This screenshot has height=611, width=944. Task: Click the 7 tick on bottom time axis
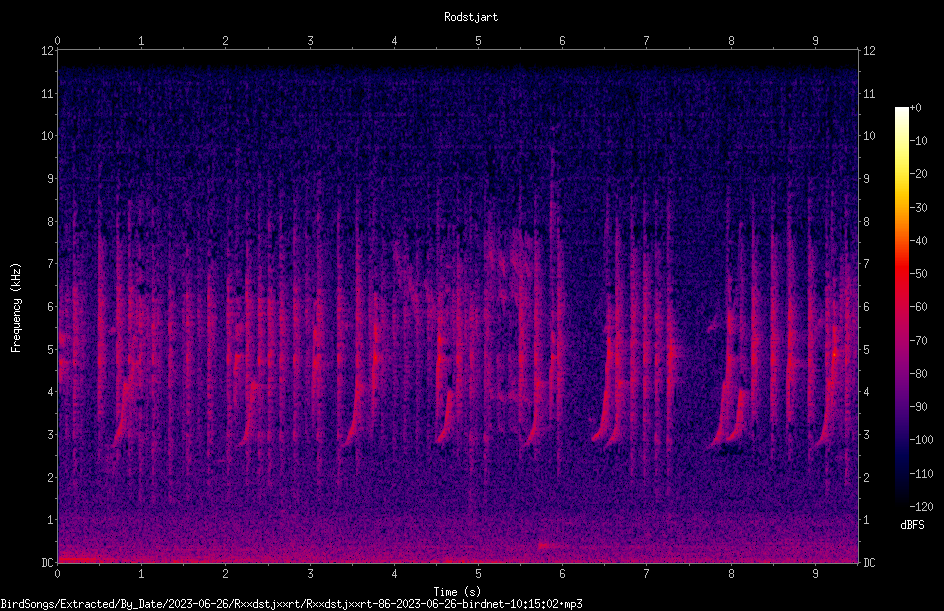pos(647,574)
